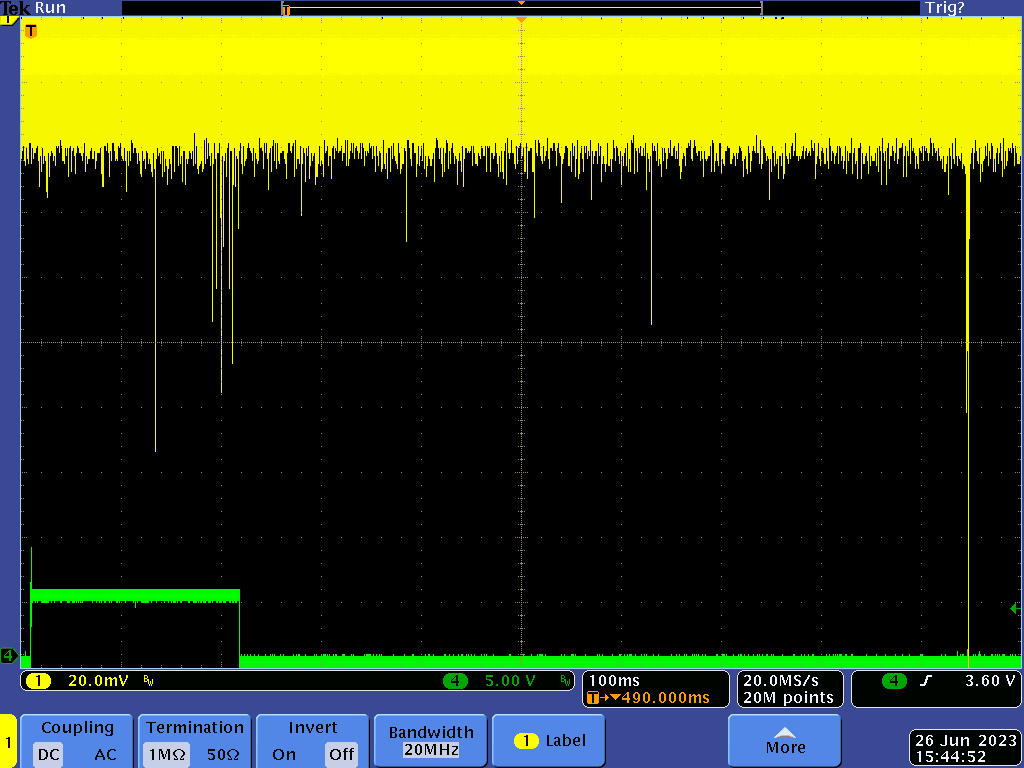This screenshot has width=1024, height=768.
Task: Click the orange T delay icon beside 490.000ms
Action: click(595, 698)
